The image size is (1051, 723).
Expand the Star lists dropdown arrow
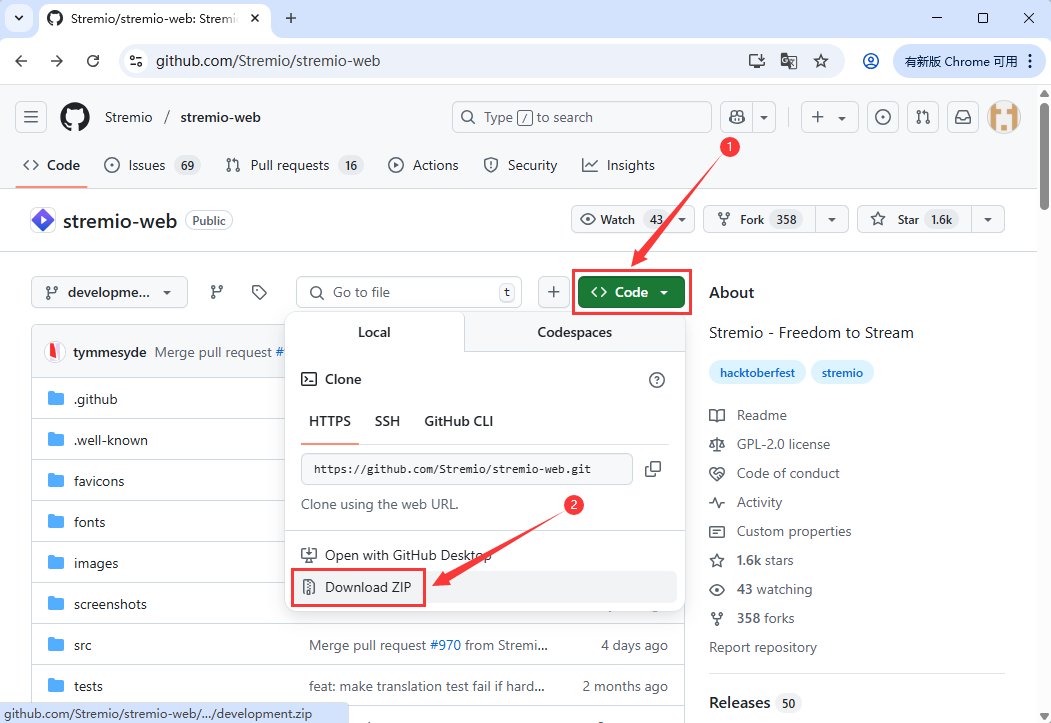[988, 219]
